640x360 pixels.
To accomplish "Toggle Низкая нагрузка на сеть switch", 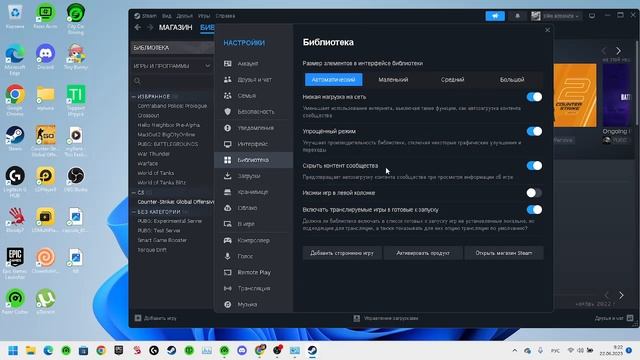I will click(534, 97).
